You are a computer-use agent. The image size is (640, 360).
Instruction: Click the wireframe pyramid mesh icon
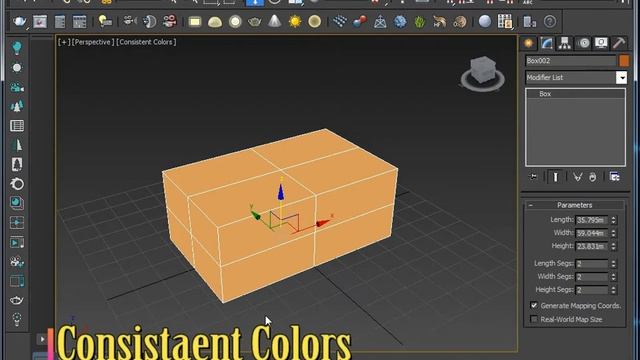[x=380, y=21]
